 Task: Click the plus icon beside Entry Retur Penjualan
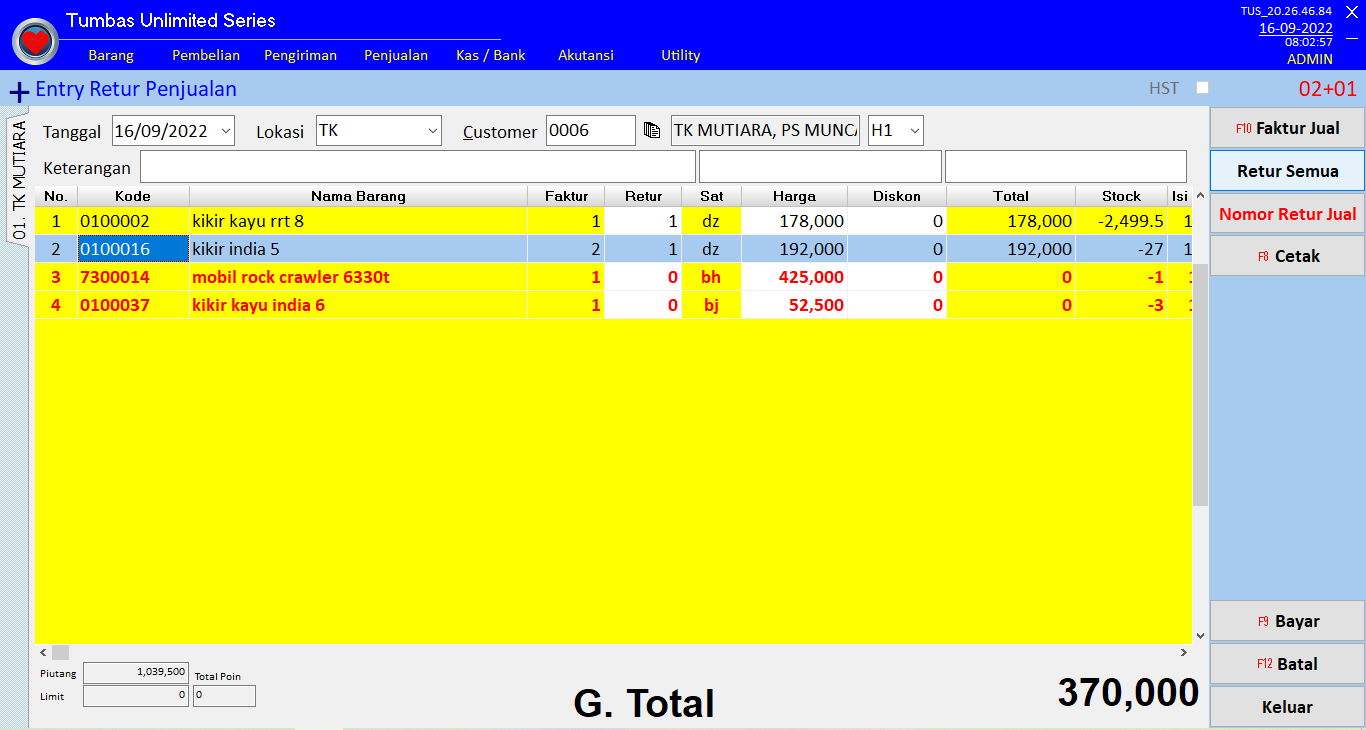[19, 92]
